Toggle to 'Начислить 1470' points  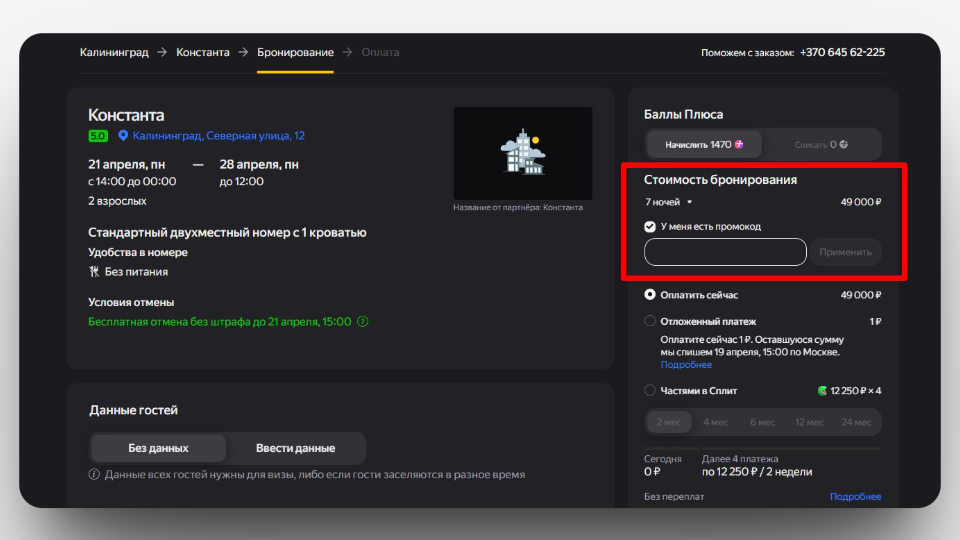704,144
